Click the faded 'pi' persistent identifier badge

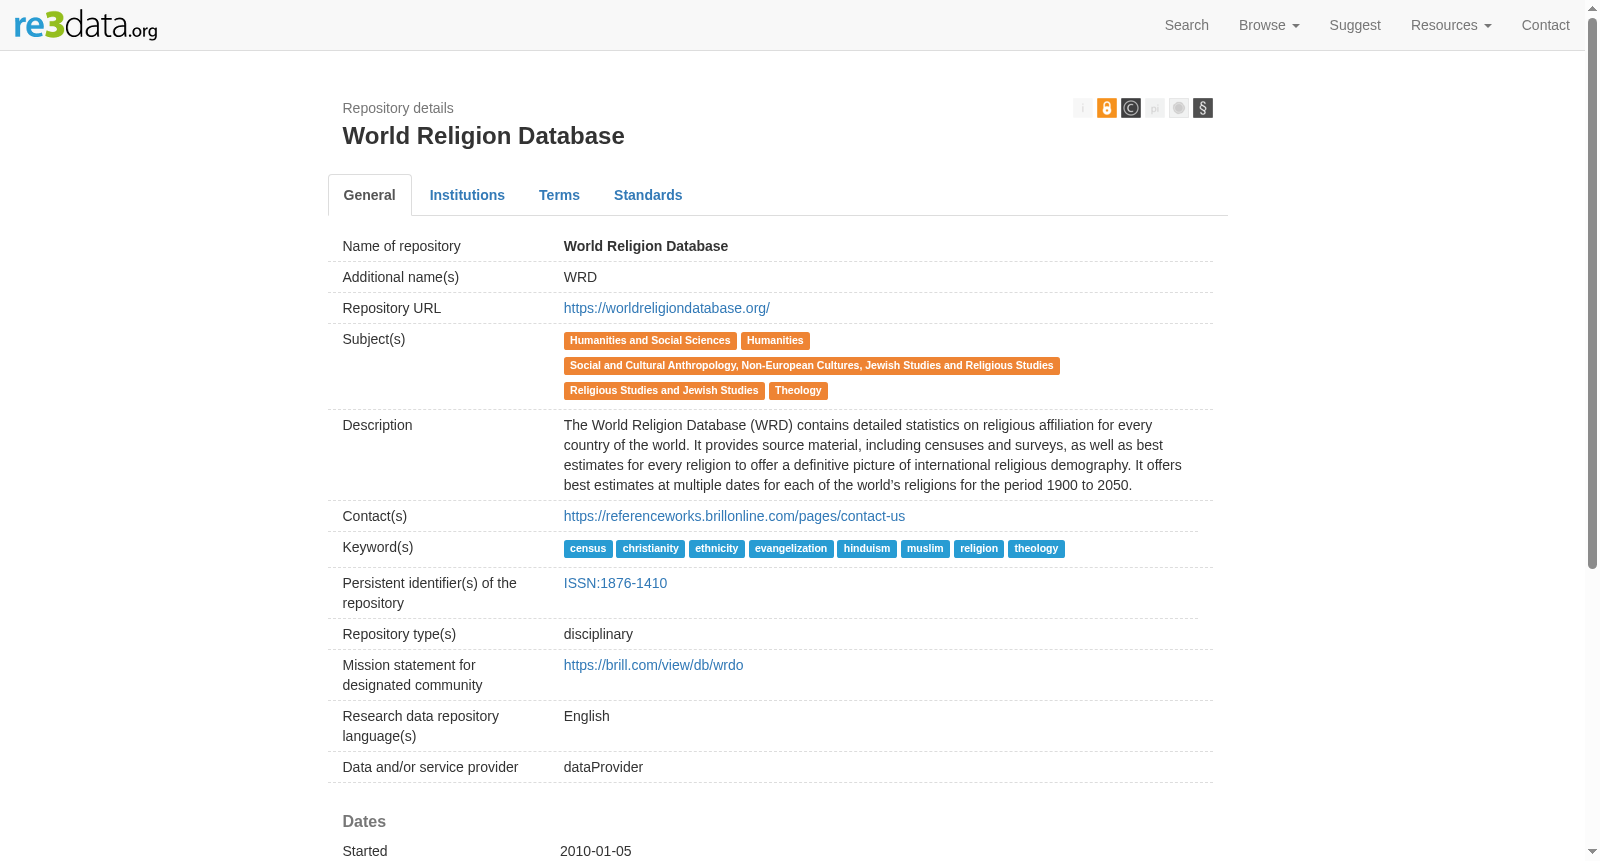coord(1155,108)
